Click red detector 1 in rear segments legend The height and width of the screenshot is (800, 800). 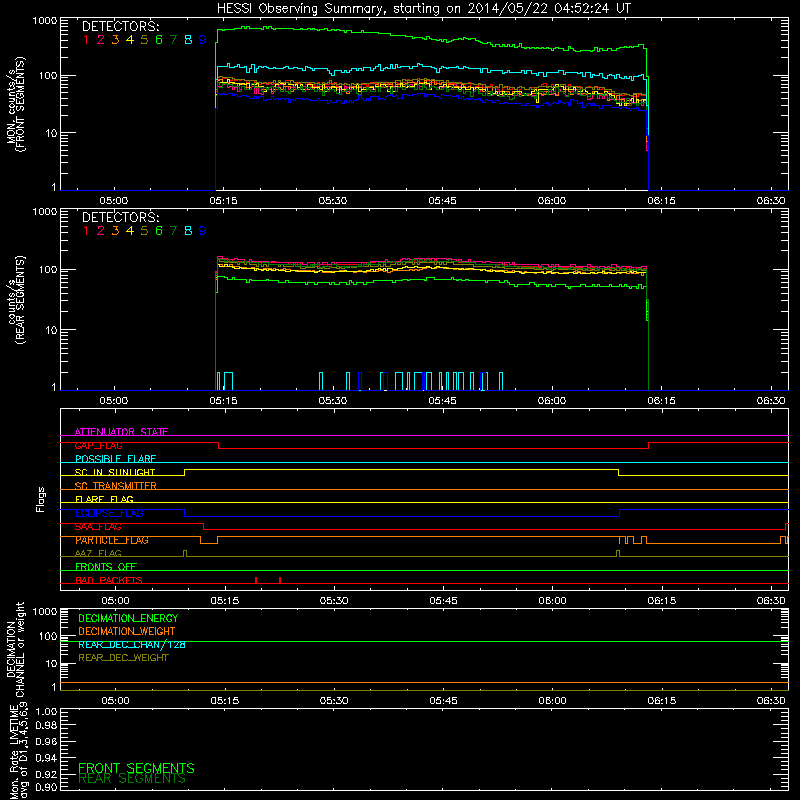86,231
